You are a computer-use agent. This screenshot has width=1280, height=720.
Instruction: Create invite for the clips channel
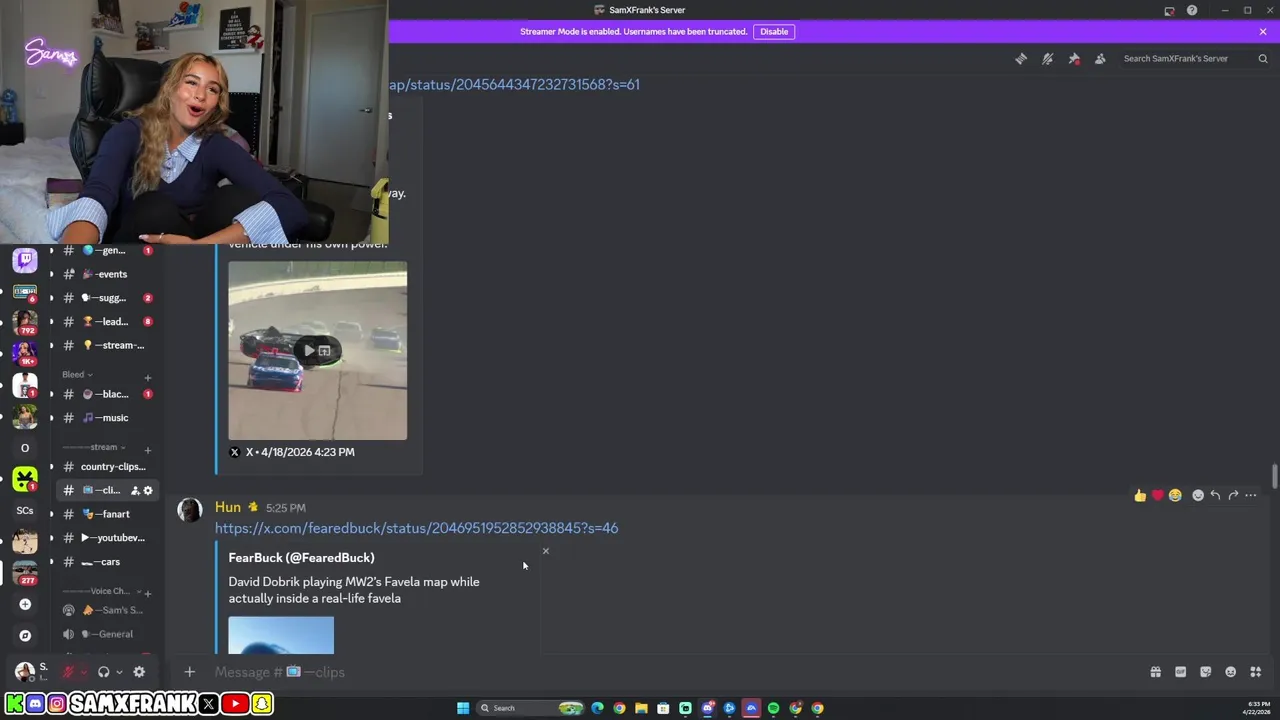135,491
